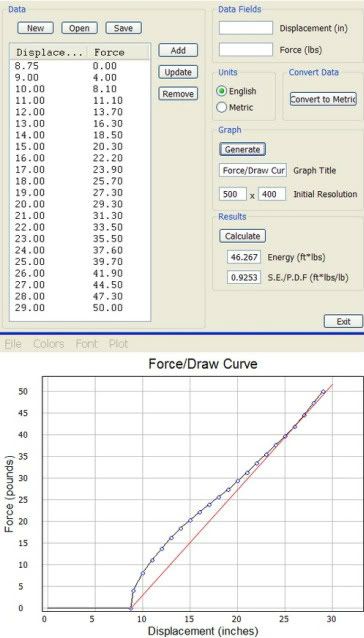Exit the application

pyautogui.click(x=343, y=321)
